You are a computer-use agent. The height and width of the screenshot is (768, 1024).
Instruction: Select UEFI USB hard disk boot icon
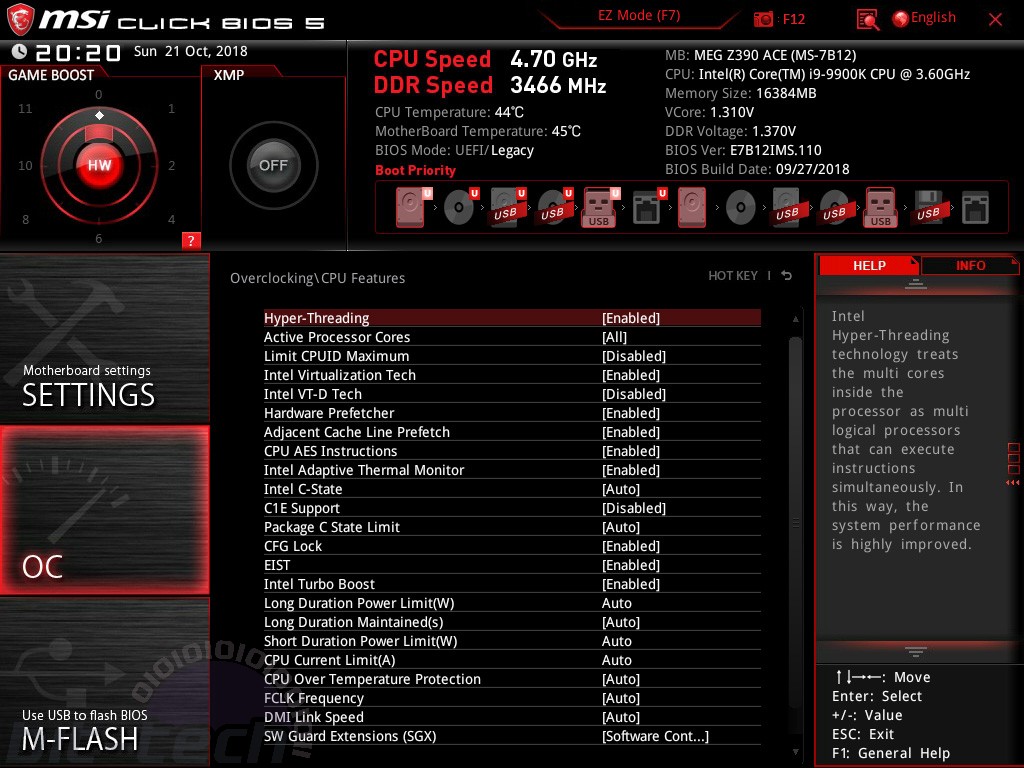point(507,207)
